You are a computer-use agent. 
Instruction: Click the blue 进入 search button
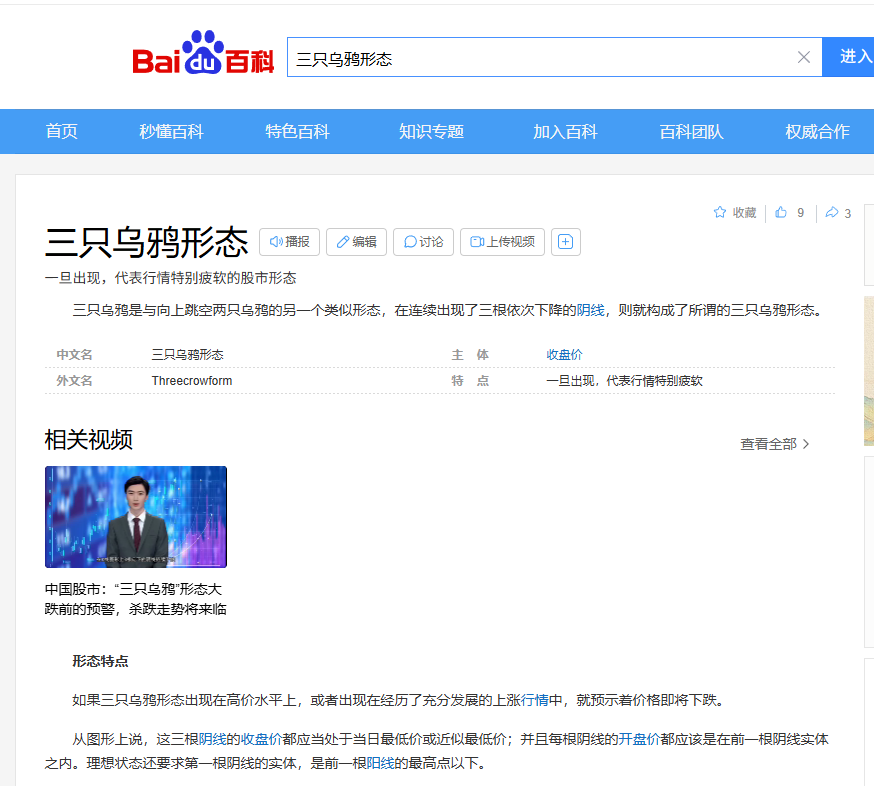(848, 57)
